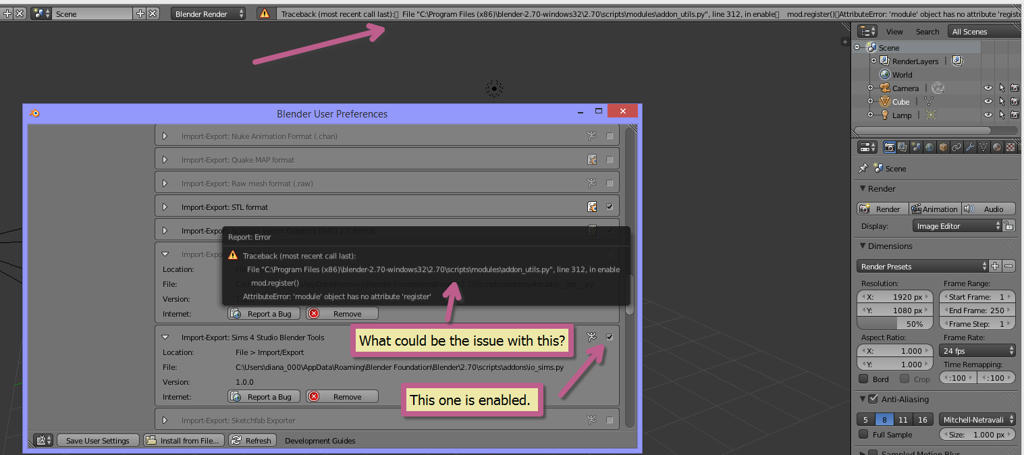Screen dimensions: 1024x455
Task: Open the object properties cube icon tab
Action: (x=943, y=148)
